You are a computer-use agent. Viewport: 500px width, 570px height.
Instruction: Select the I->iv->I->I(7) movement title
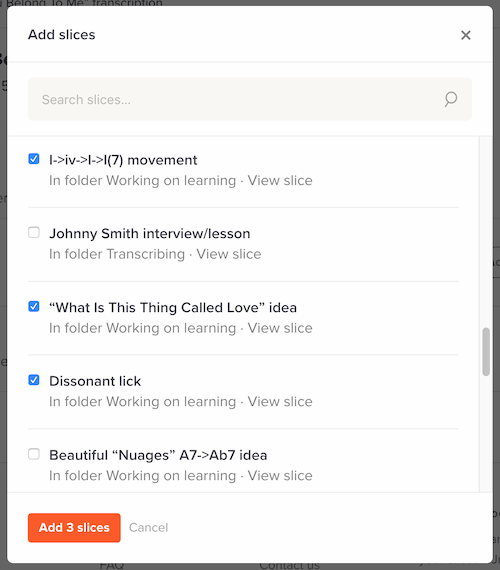(123, 160)
